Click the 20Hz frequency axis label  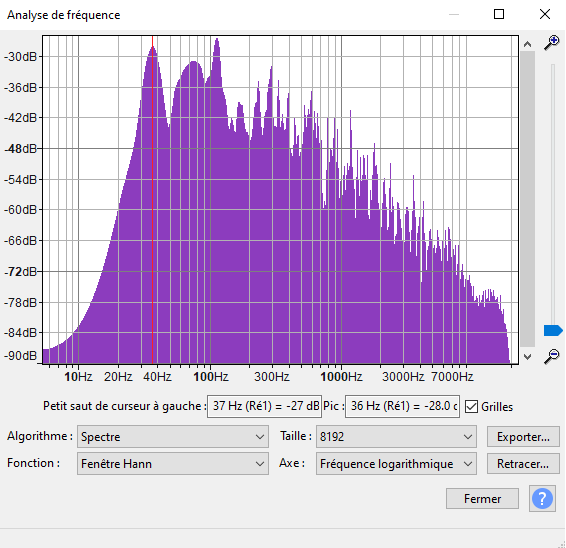[x=118, y=377]
